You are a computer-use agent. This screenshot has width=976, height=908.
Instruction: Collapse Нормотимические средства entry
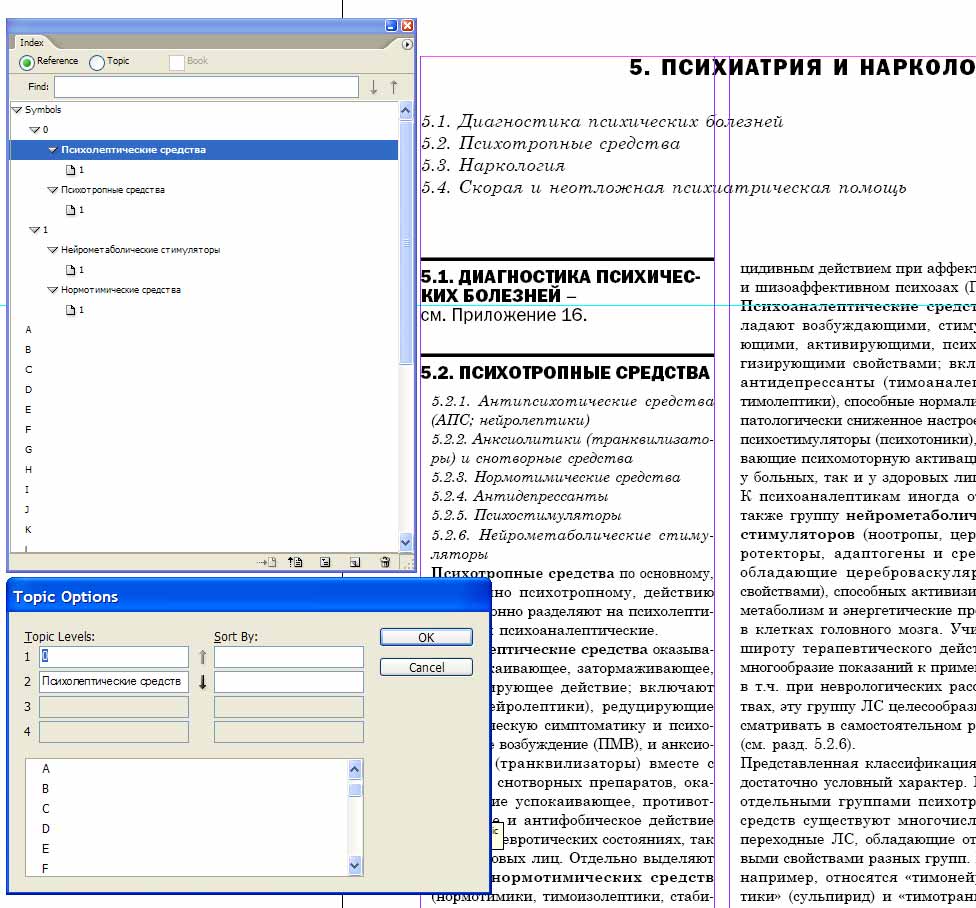(53, 289)
